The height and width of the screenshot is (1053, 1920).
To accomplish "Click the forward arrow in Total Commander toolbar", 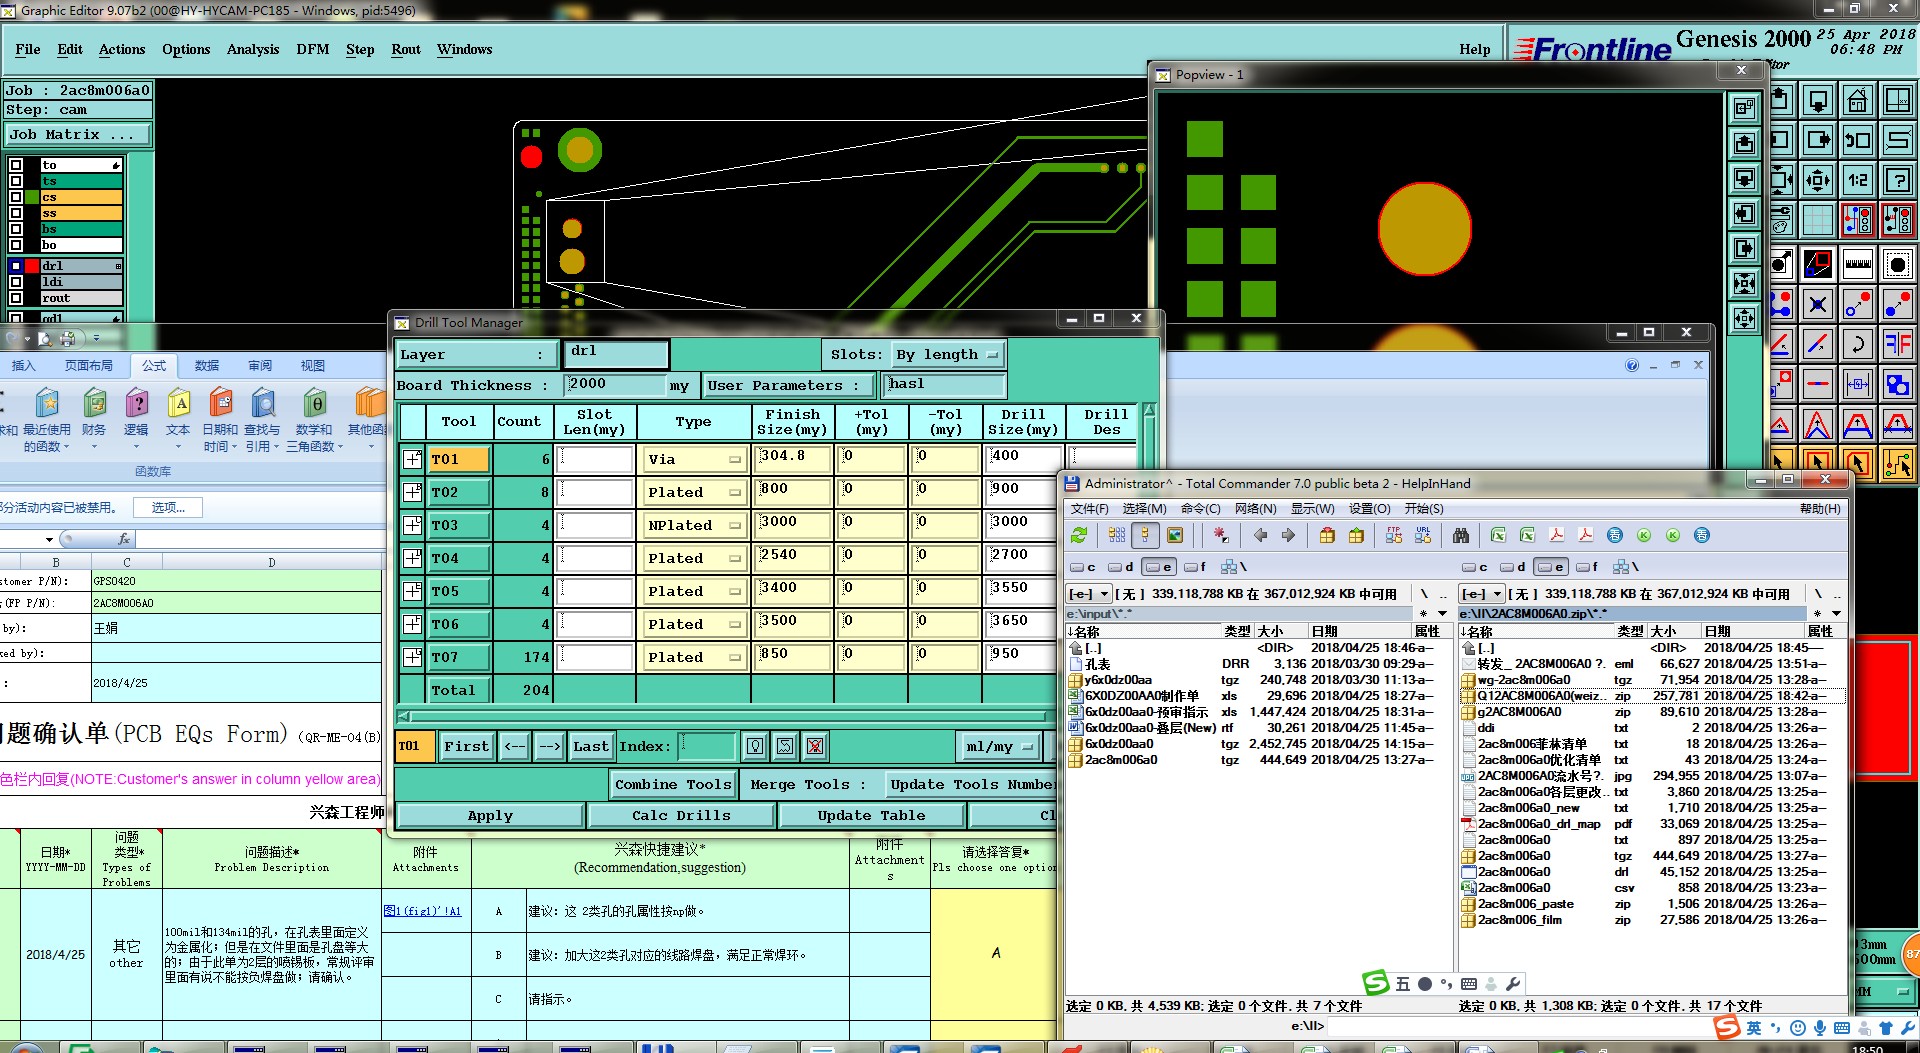I will pyautogui.click(x=1288, y=536).
